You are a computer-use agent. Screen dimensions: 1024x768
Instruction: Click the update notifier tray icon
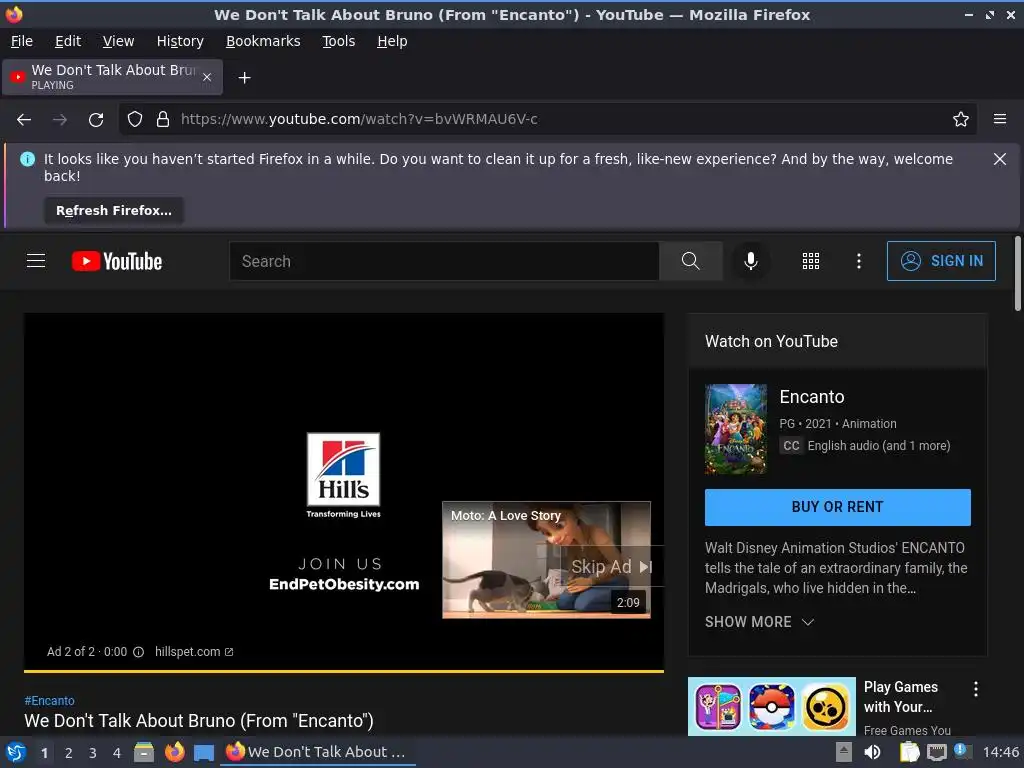click(962, 751)
